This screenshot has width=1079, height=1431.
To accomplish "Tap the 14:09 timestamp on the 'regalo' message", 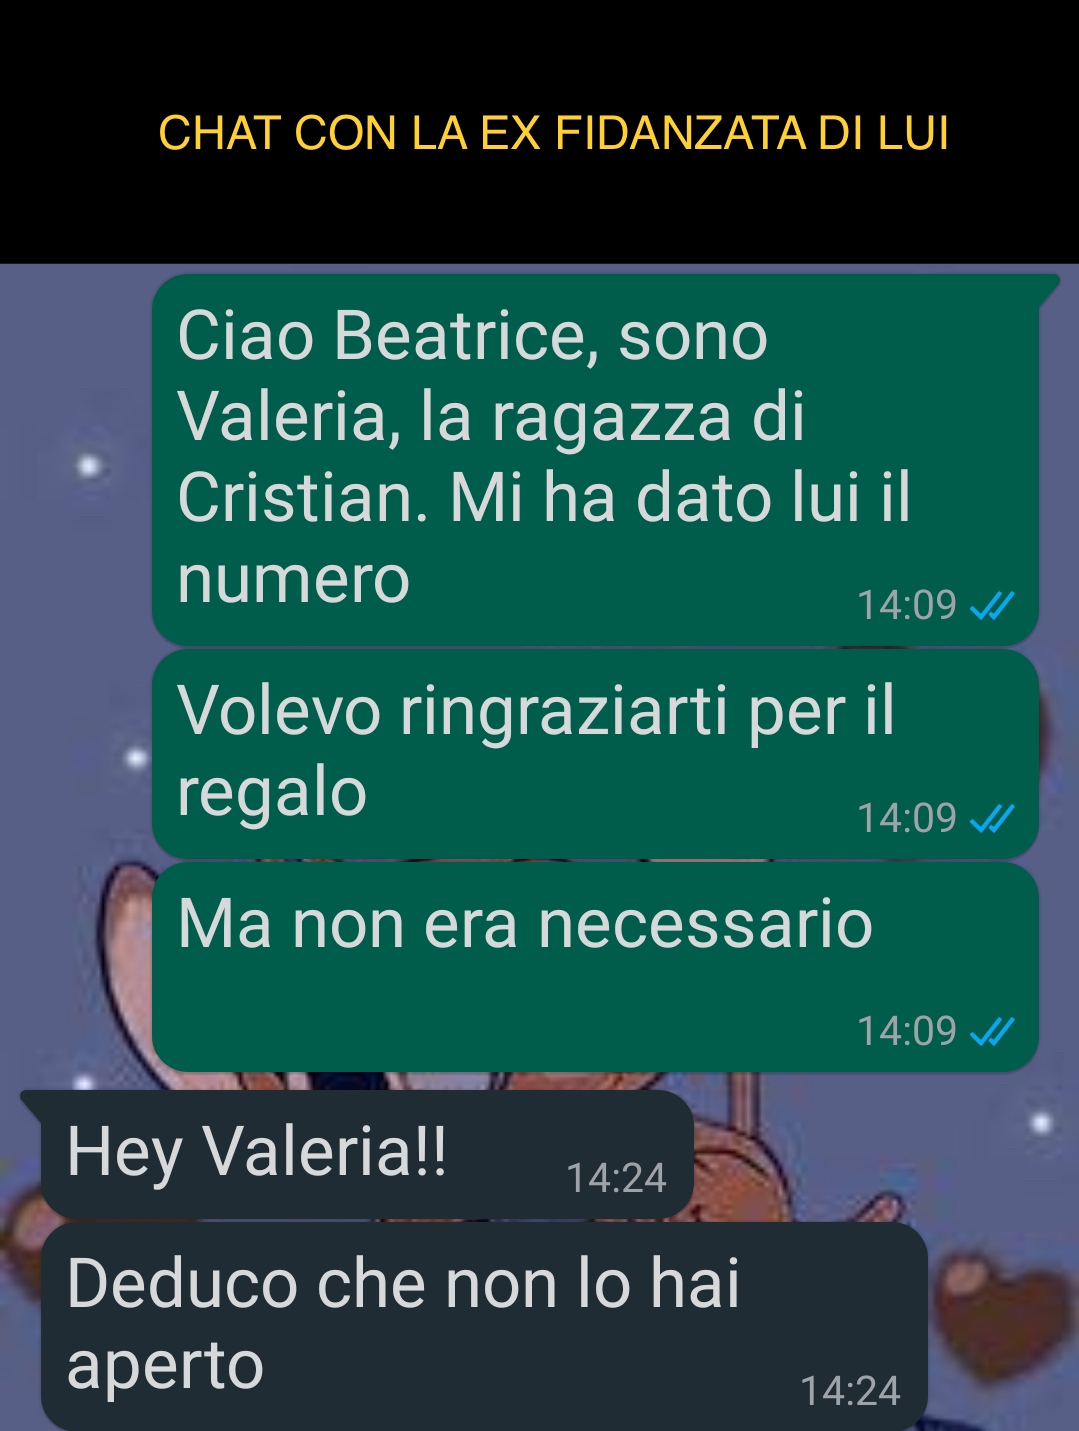I will tap(907, 819).
